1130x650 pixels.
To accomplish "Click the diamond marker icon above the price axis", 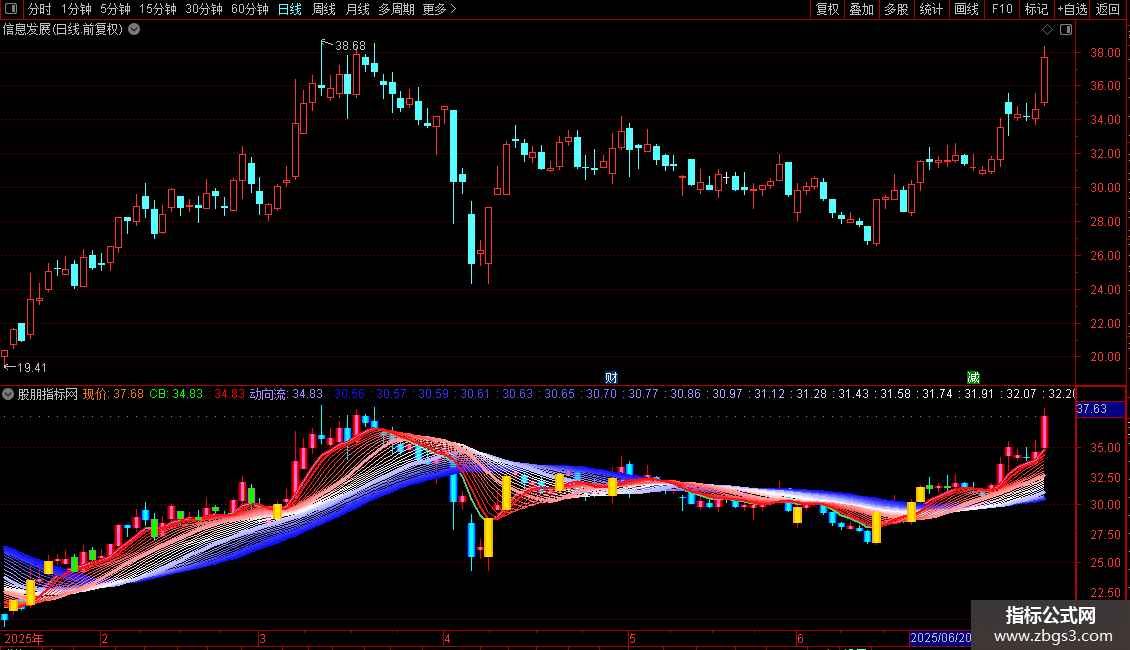I will [x=1048, y=30].
